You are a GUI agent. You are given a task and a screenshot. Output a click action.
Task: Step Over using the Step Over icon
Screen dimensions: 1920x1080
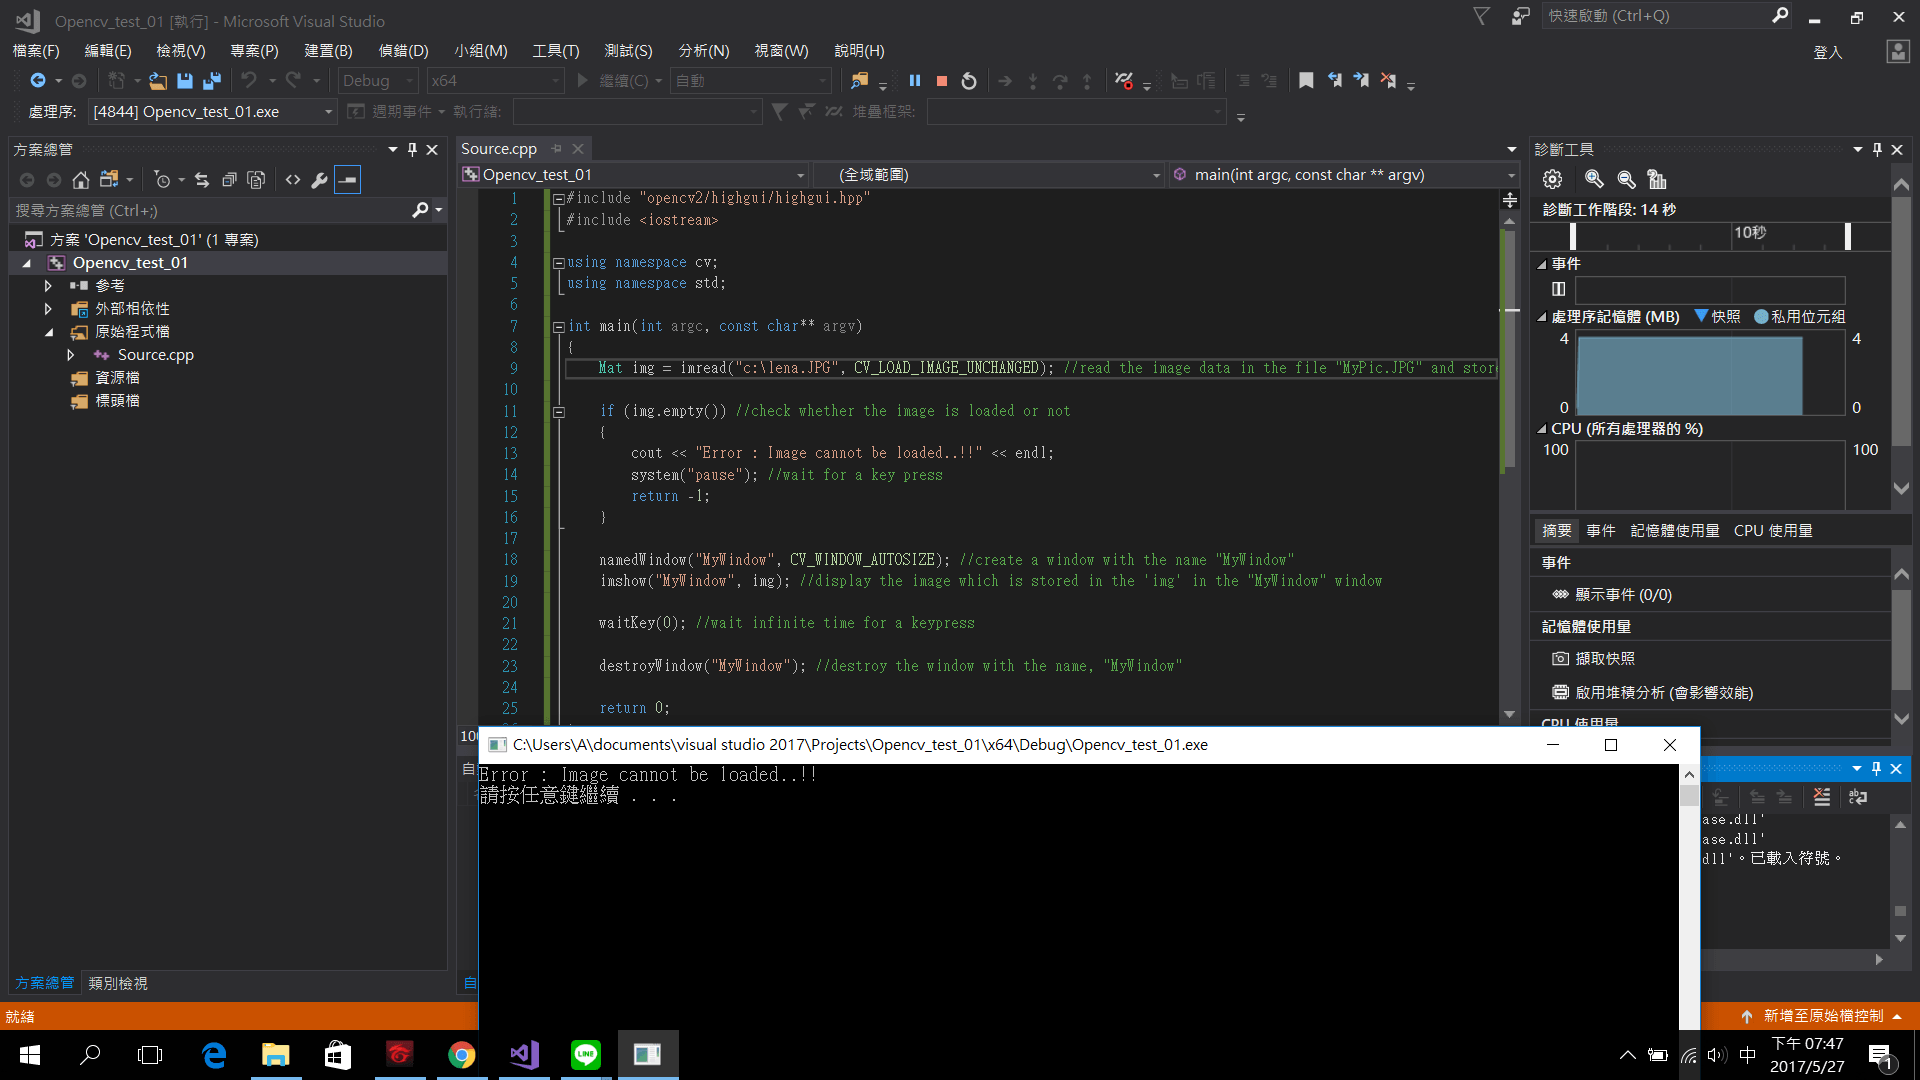(x=1060, y=80)
